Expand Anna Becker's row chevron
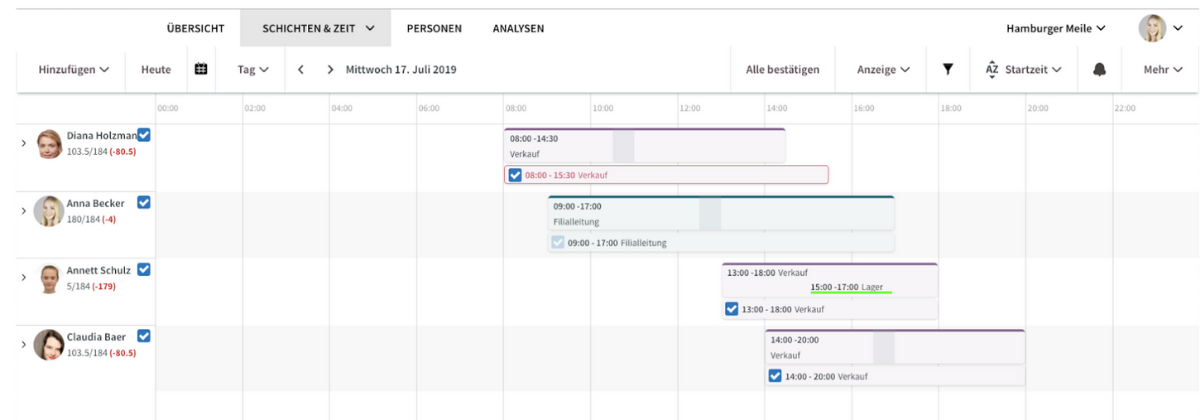This screenshot has width=1200, height=420. pyautogui.click(x=24, y=210)
